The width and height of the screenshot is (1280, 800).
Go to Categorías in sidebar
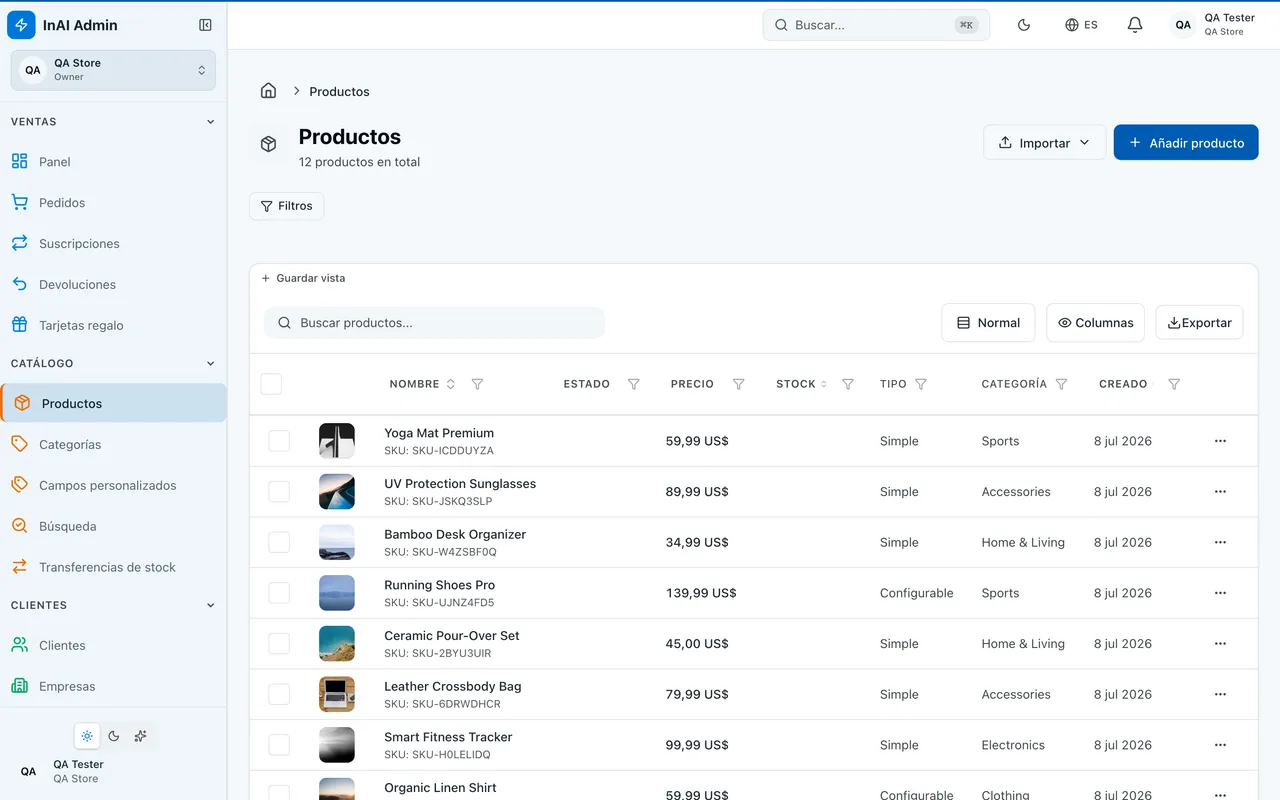[113, 445]
